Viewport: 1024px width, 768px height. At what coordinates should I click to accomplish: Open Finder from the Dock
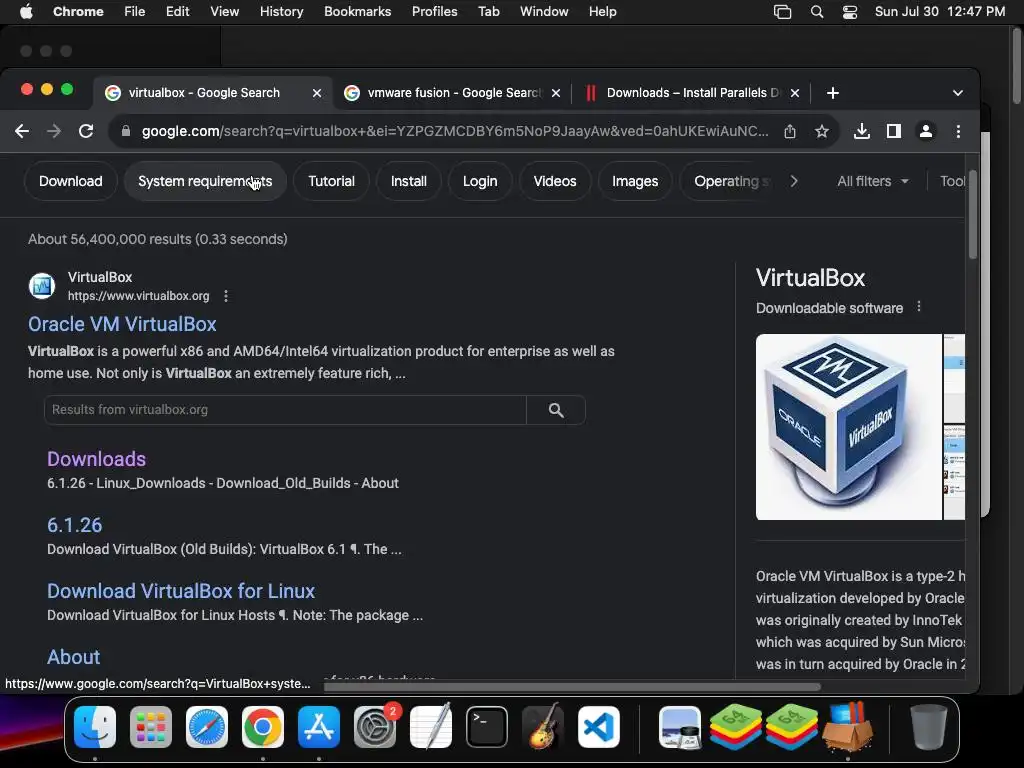[x=95, y=727]
